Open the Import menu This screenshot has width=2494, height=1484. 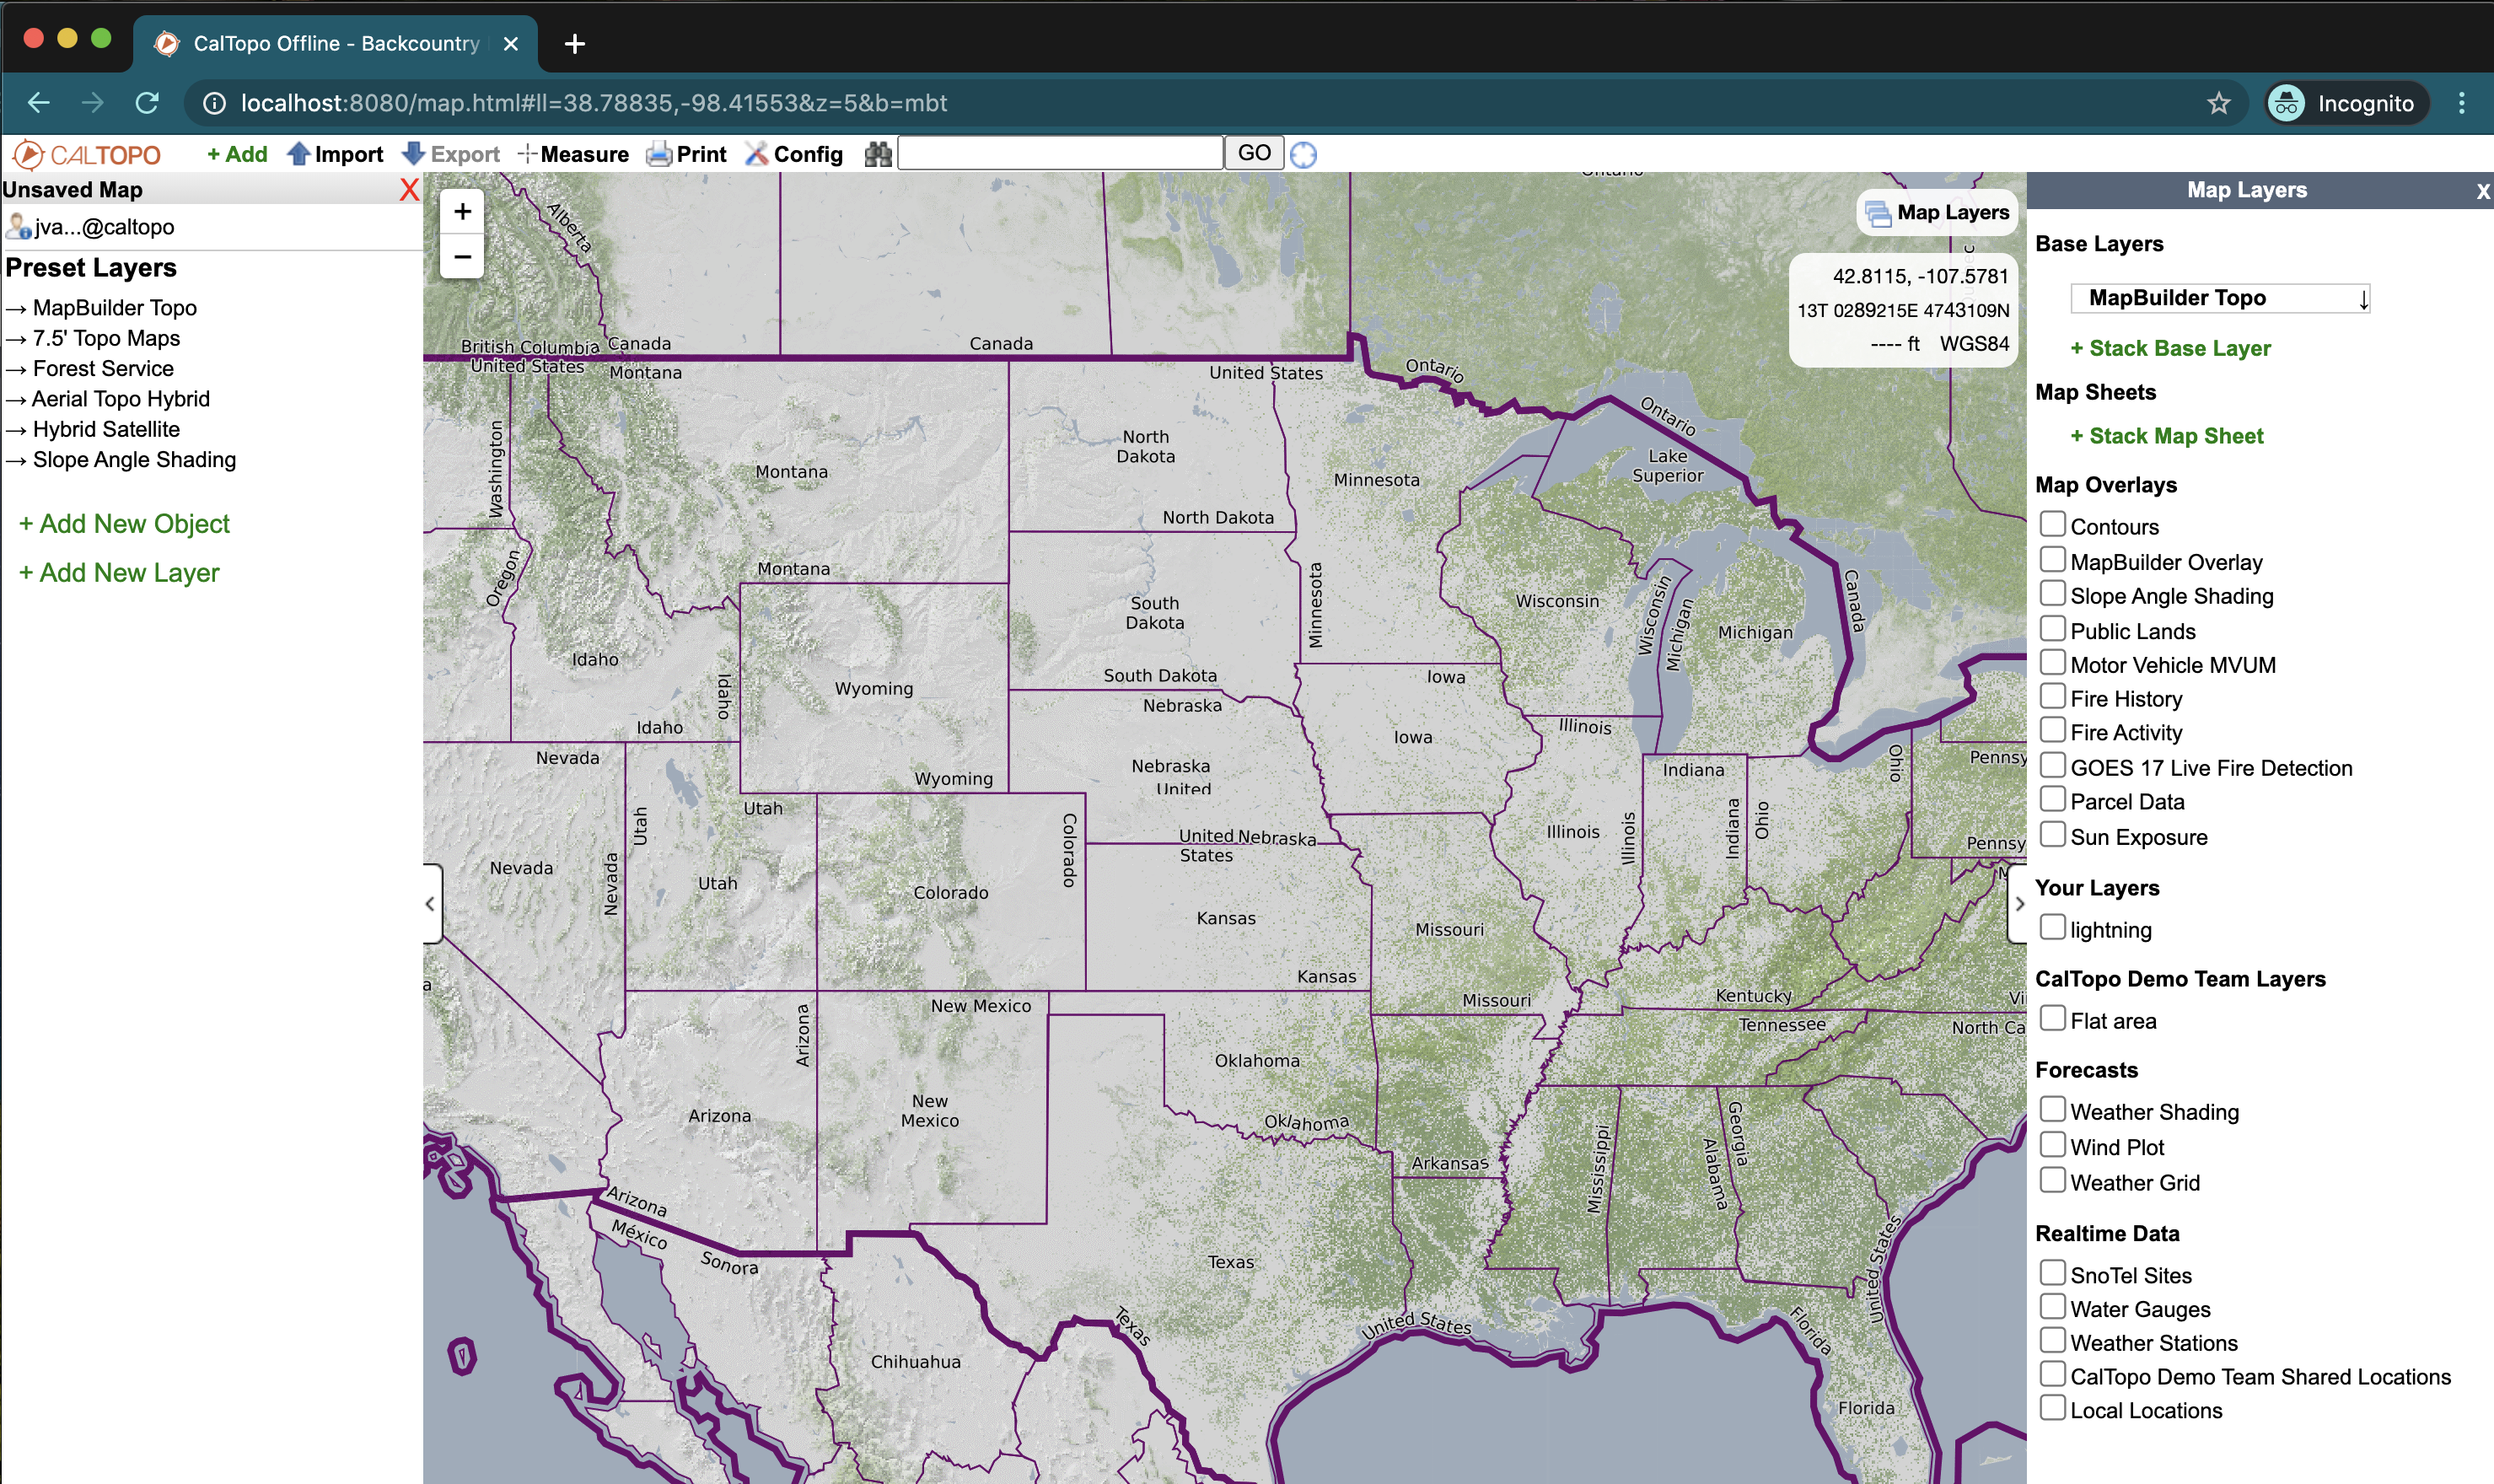click(x=335, y=154)
